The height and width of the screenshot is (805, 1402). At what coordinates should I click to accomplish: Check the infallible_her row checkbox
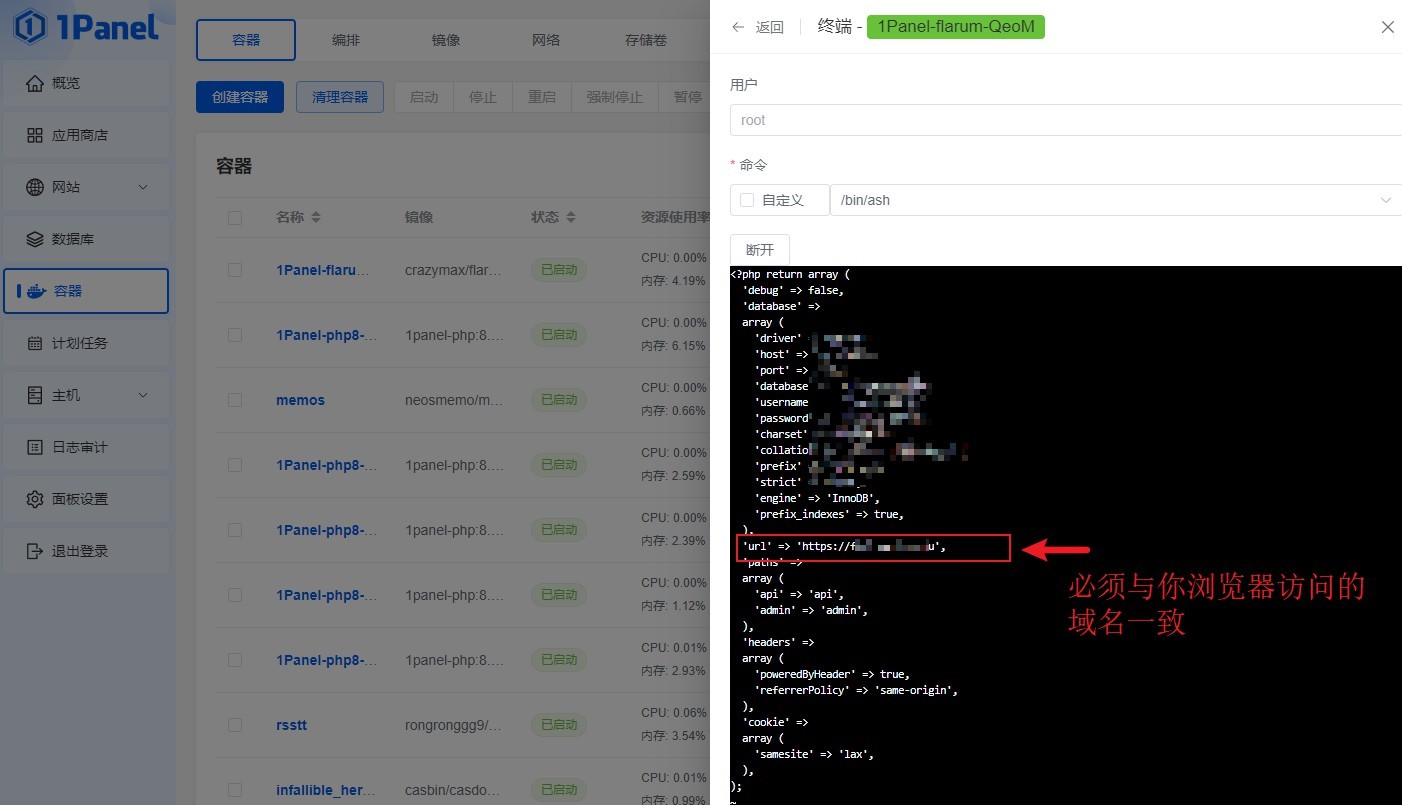tap(235, 790)
